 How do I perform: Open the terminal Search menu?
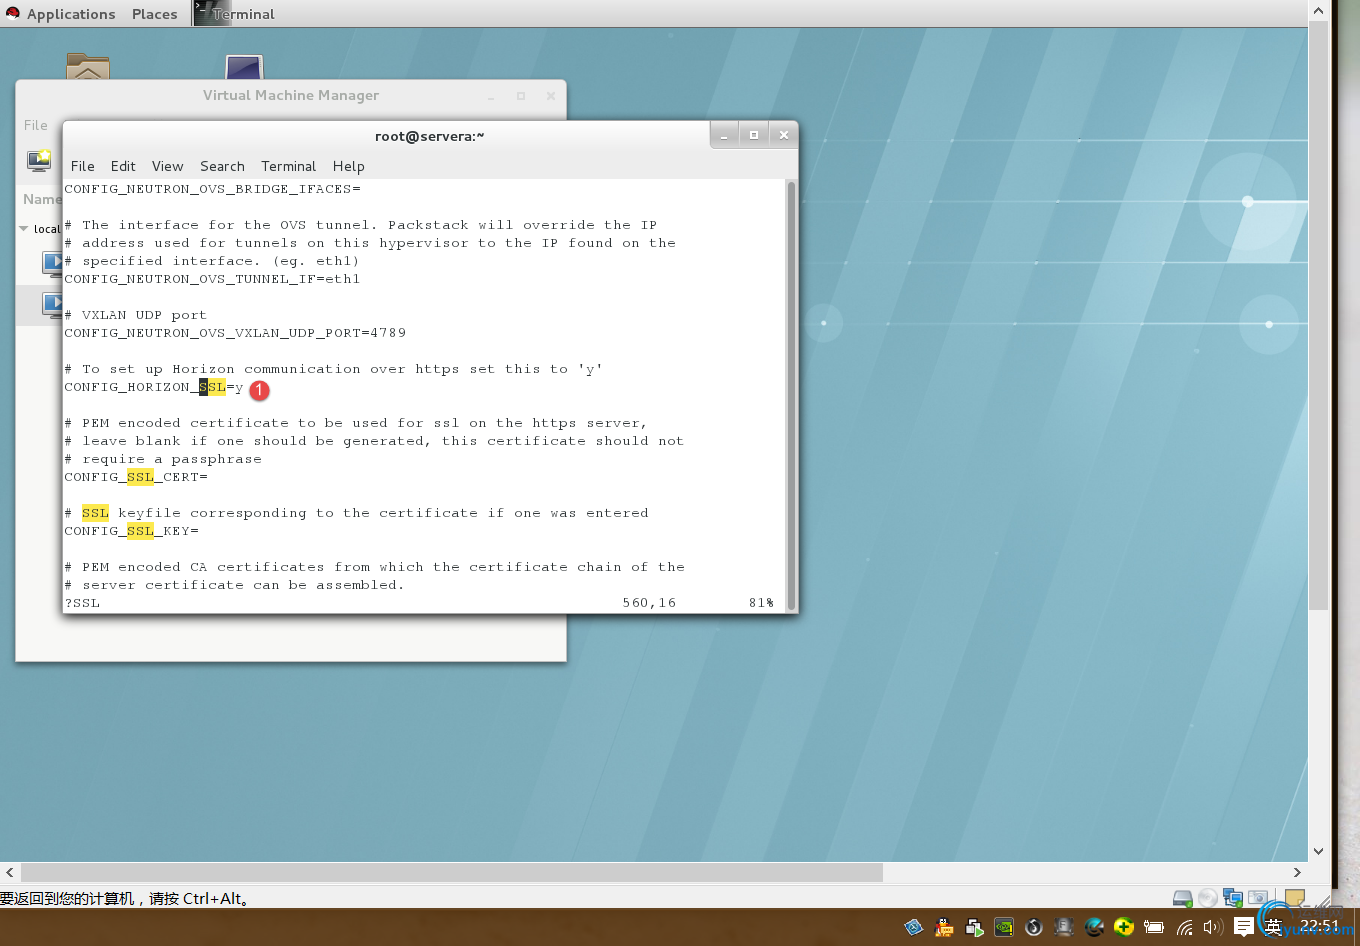tap(222, 166)
